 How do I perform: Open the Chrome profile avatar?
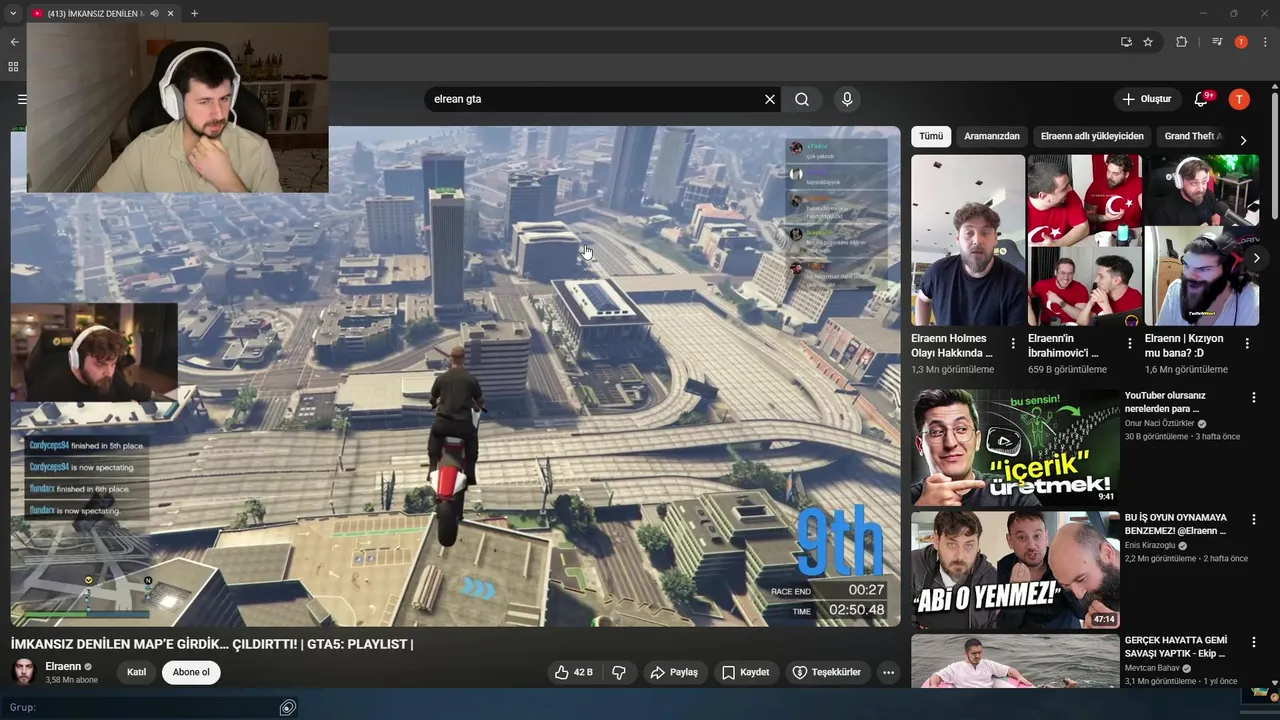coord(1241,42)
